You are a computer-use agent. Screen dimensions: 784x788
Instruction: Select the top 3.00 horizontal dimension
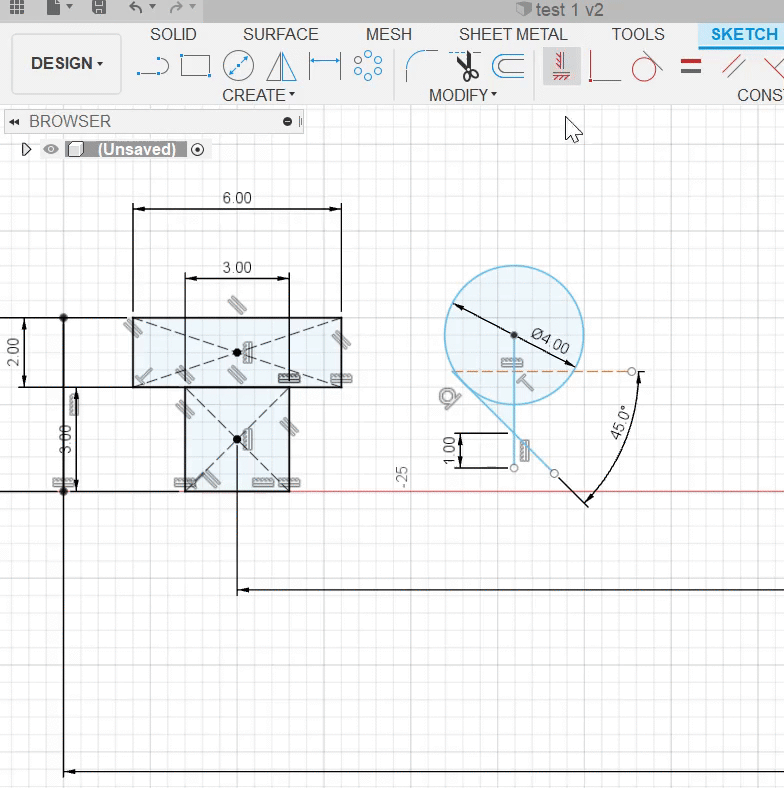tap(237, 267)
